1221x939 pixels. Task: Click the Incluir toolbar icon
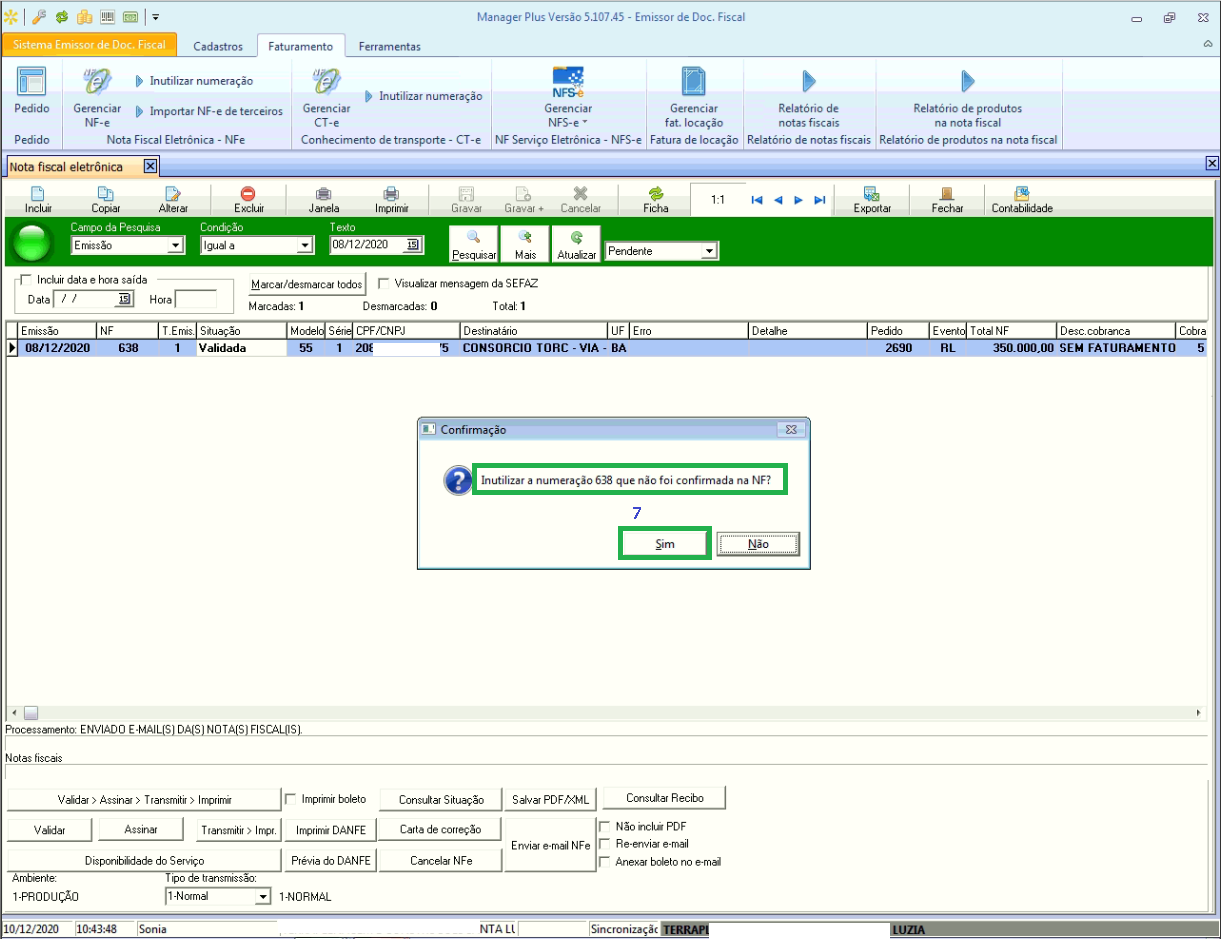(38, 195)
